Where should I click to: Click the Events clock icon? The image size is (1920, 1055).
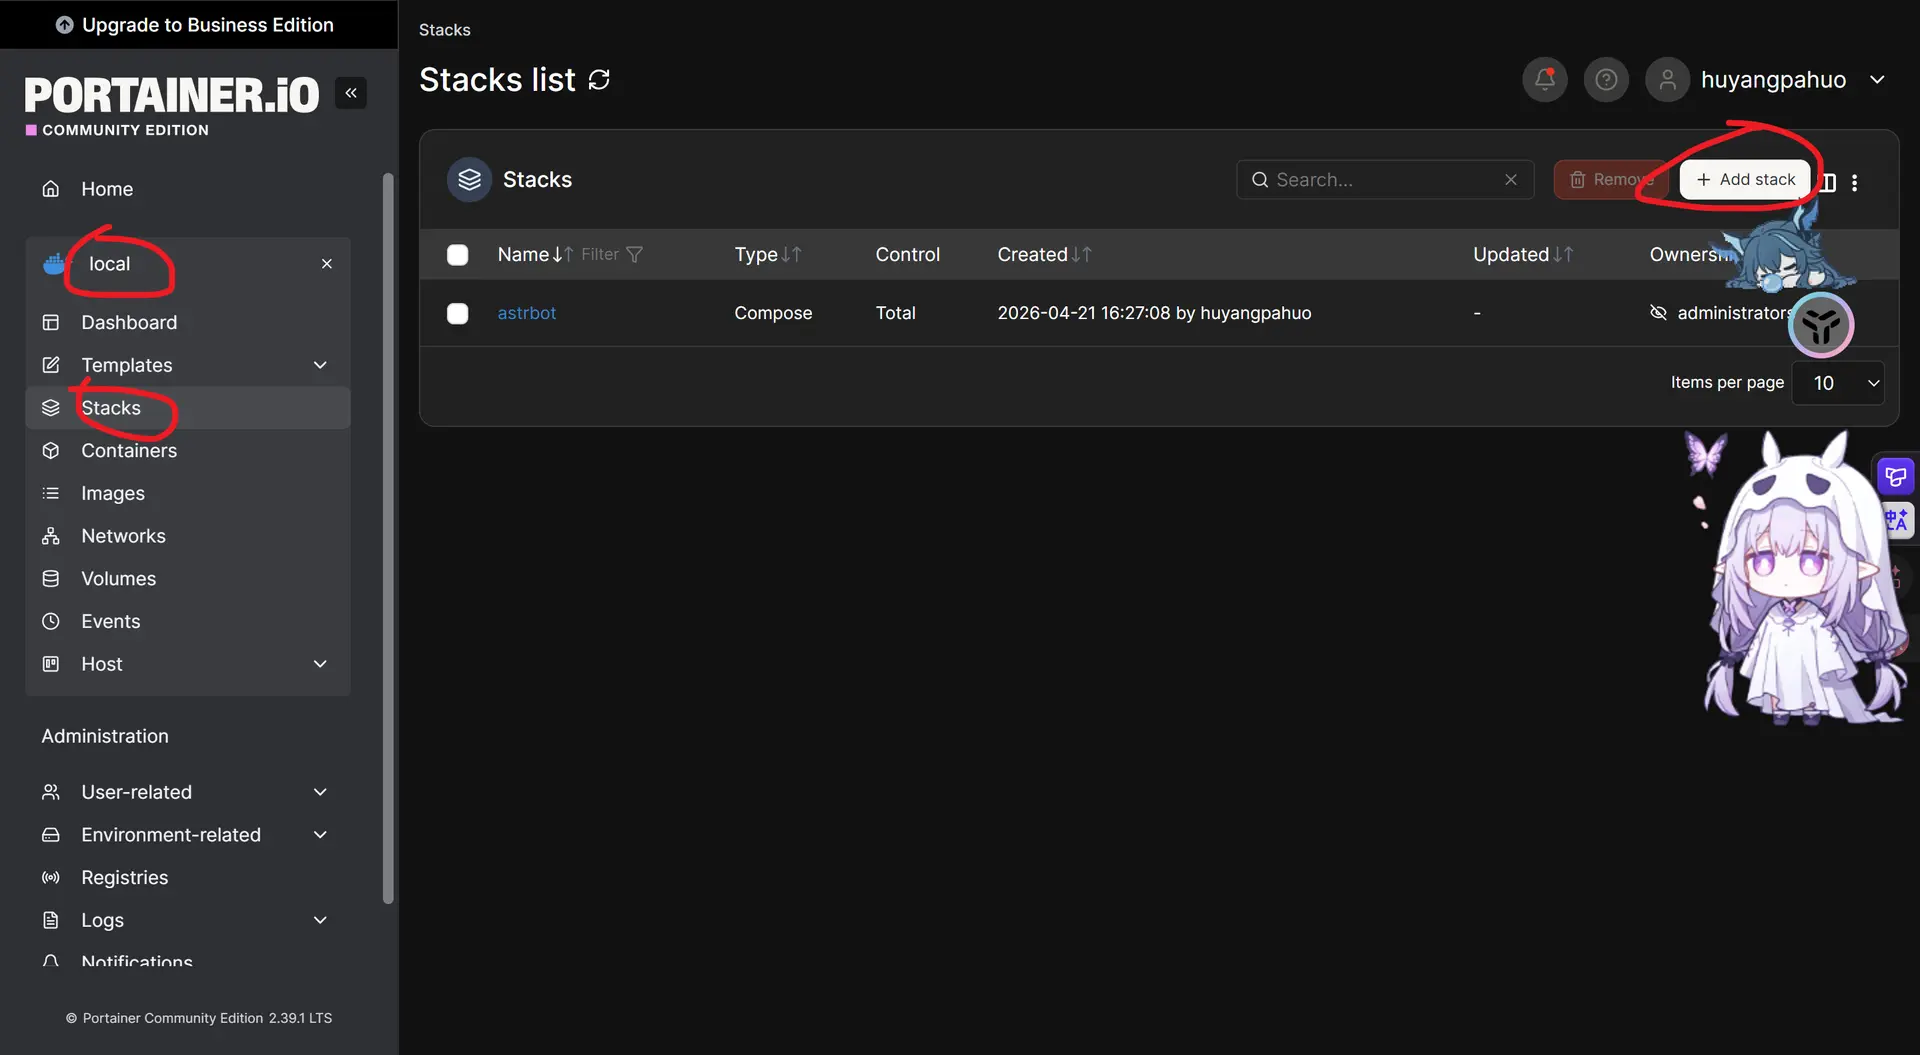tap(51, 621)
